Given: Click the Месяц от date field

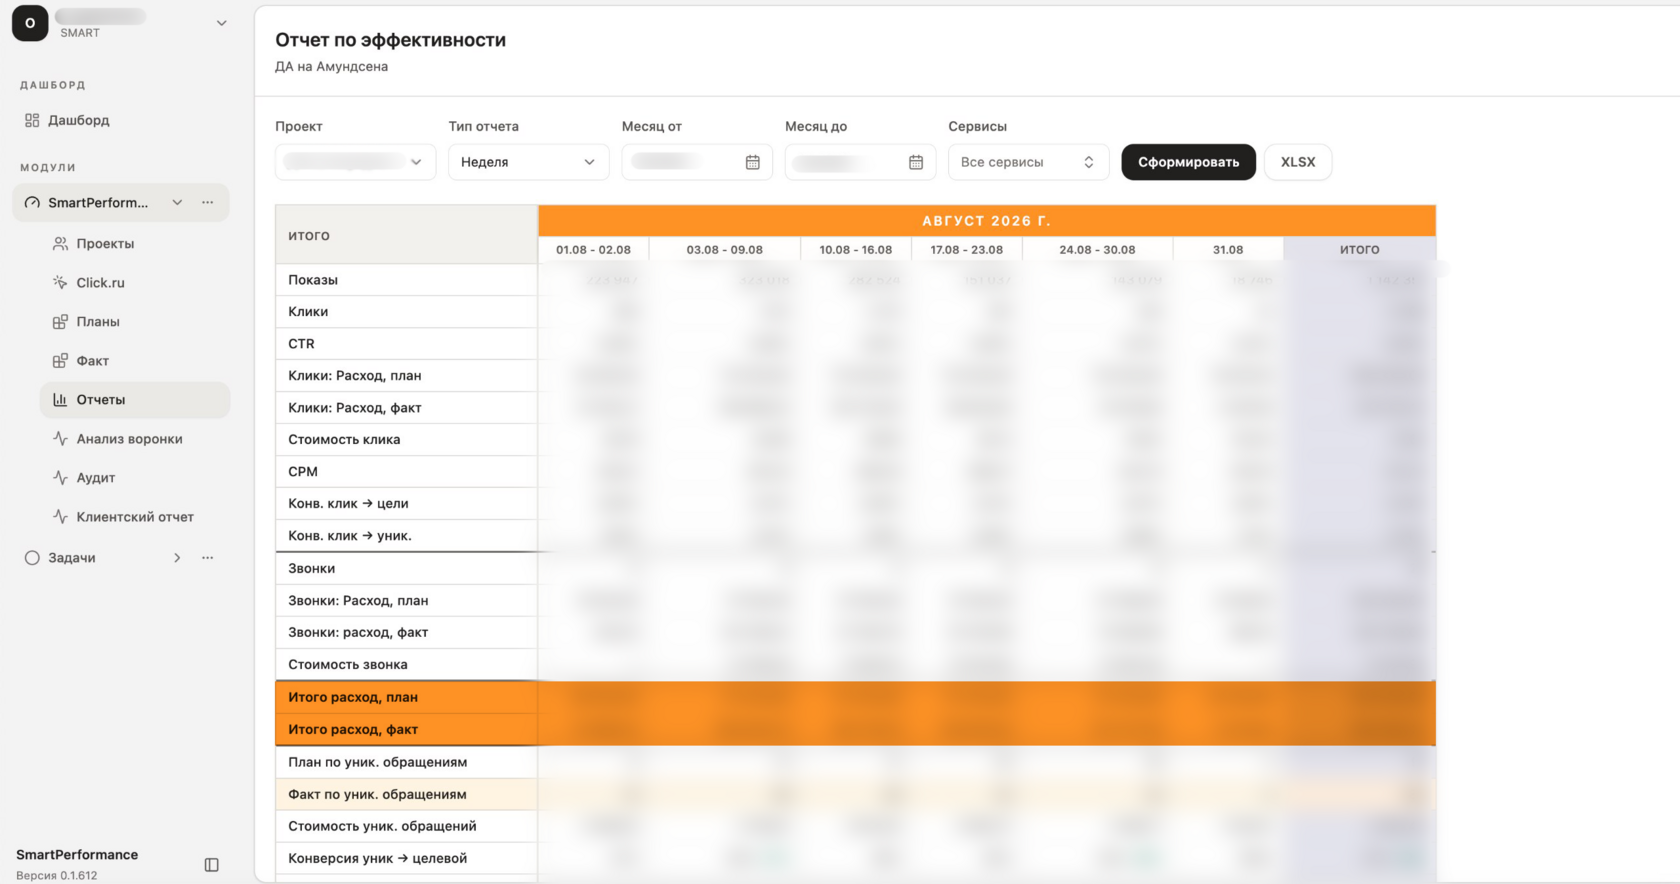Looking at the screenshot, I should 697,162.
